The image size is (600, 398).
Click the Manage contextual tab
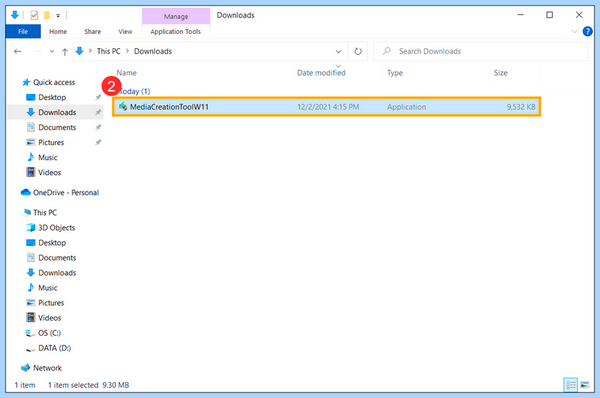tap(176, 16)
